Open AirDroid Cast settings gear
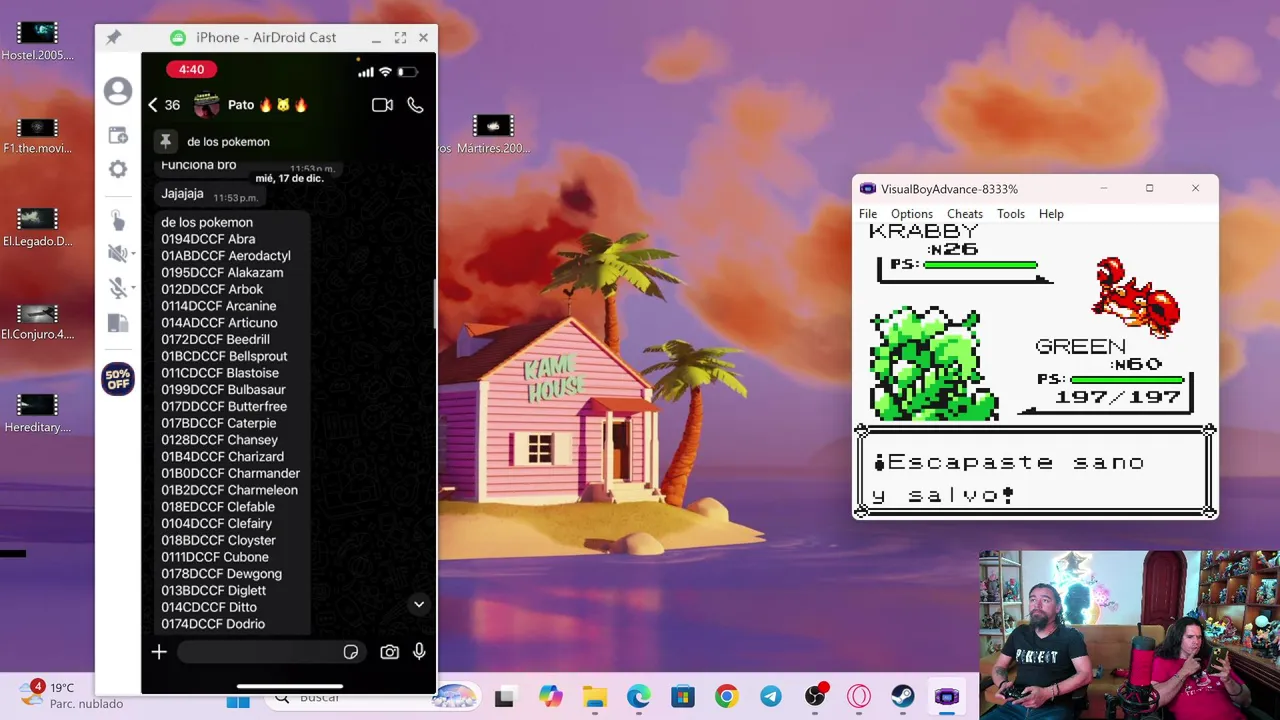 coord(118,169)
